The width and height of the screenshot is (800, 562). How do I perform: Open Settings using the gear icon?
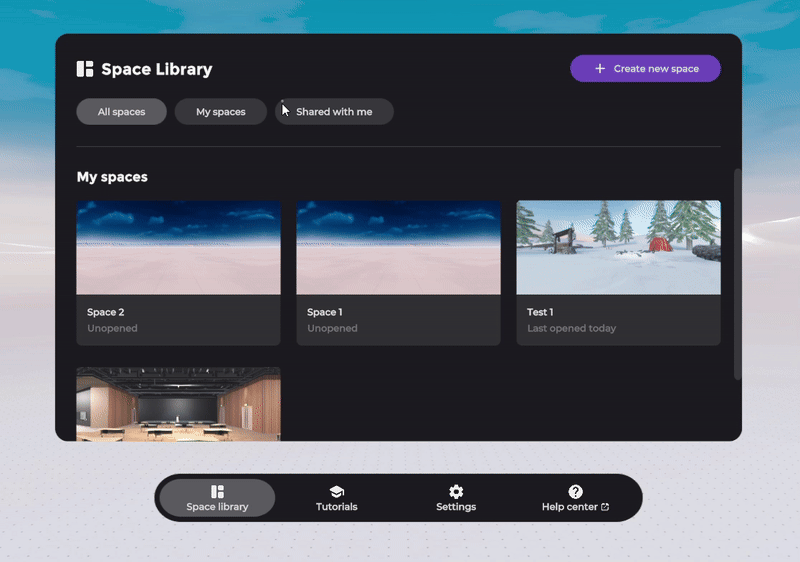coord(456,491)
